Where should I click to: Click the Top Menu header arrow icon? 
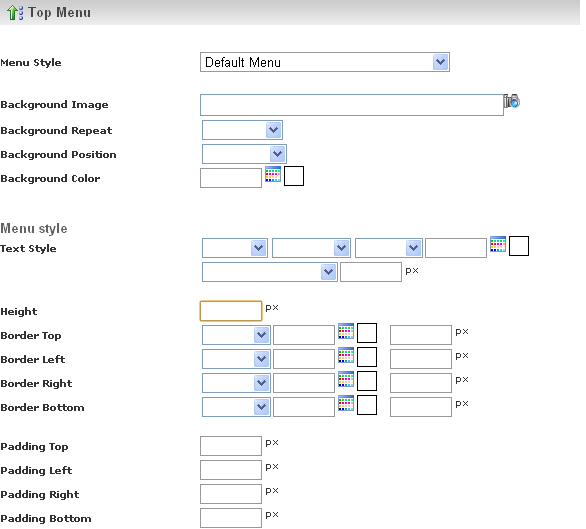(15, 12)
